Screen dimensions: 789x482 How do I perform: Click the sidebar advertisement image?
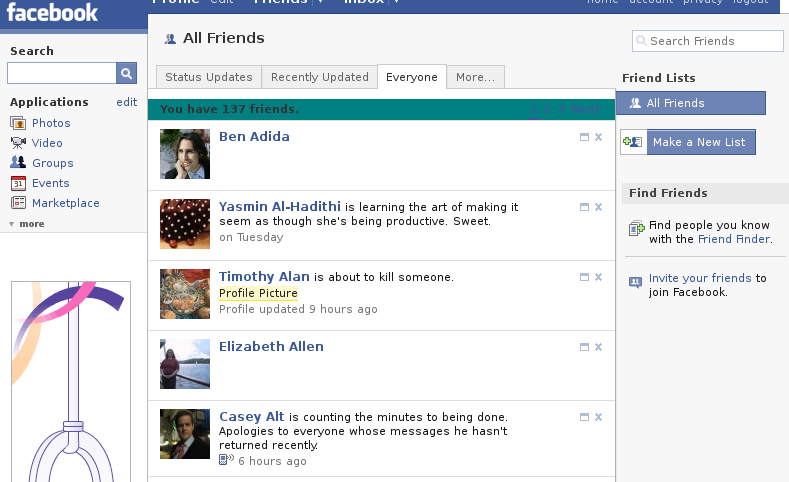[71, 381]
